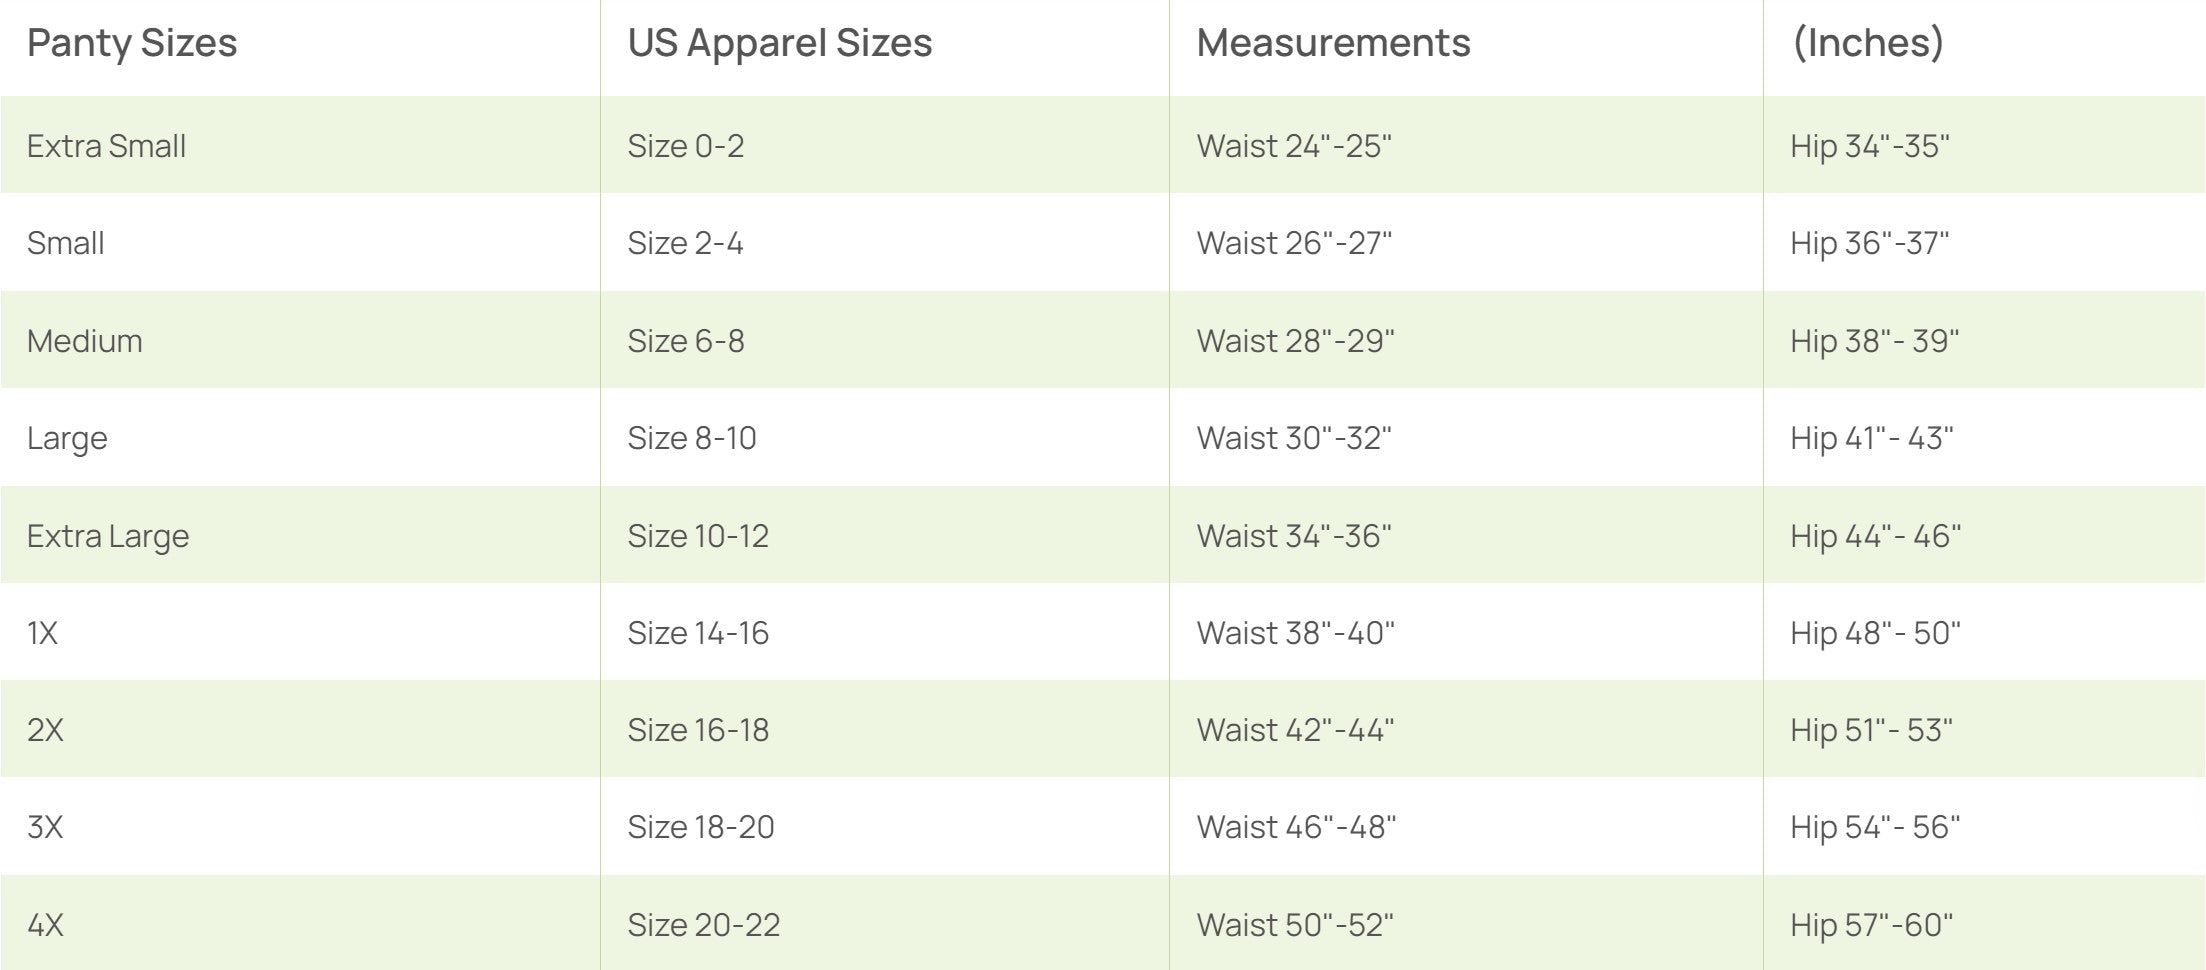Select the Small size label
Viewport: 2206px width, 970px height.
[x=65, y=243]
